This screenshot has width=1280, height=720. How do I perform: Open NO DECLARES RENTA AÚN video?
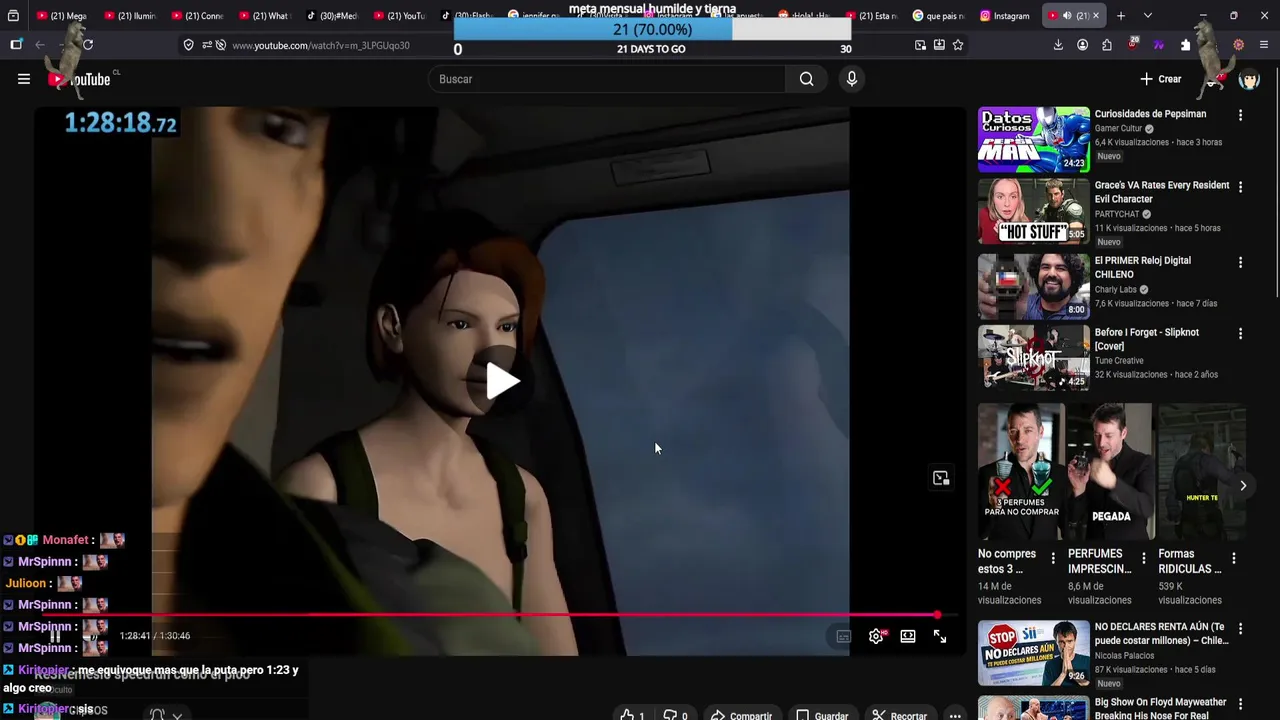click(1033, 653)
